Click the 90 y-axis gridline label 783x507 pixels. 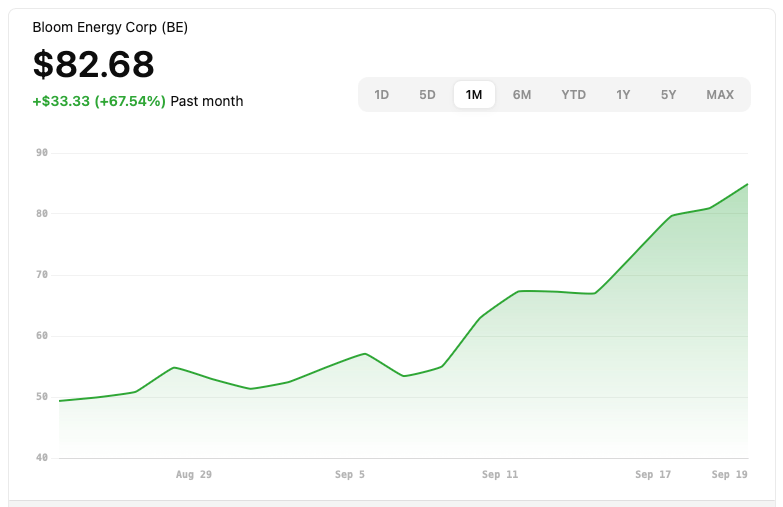pos(42,153)
